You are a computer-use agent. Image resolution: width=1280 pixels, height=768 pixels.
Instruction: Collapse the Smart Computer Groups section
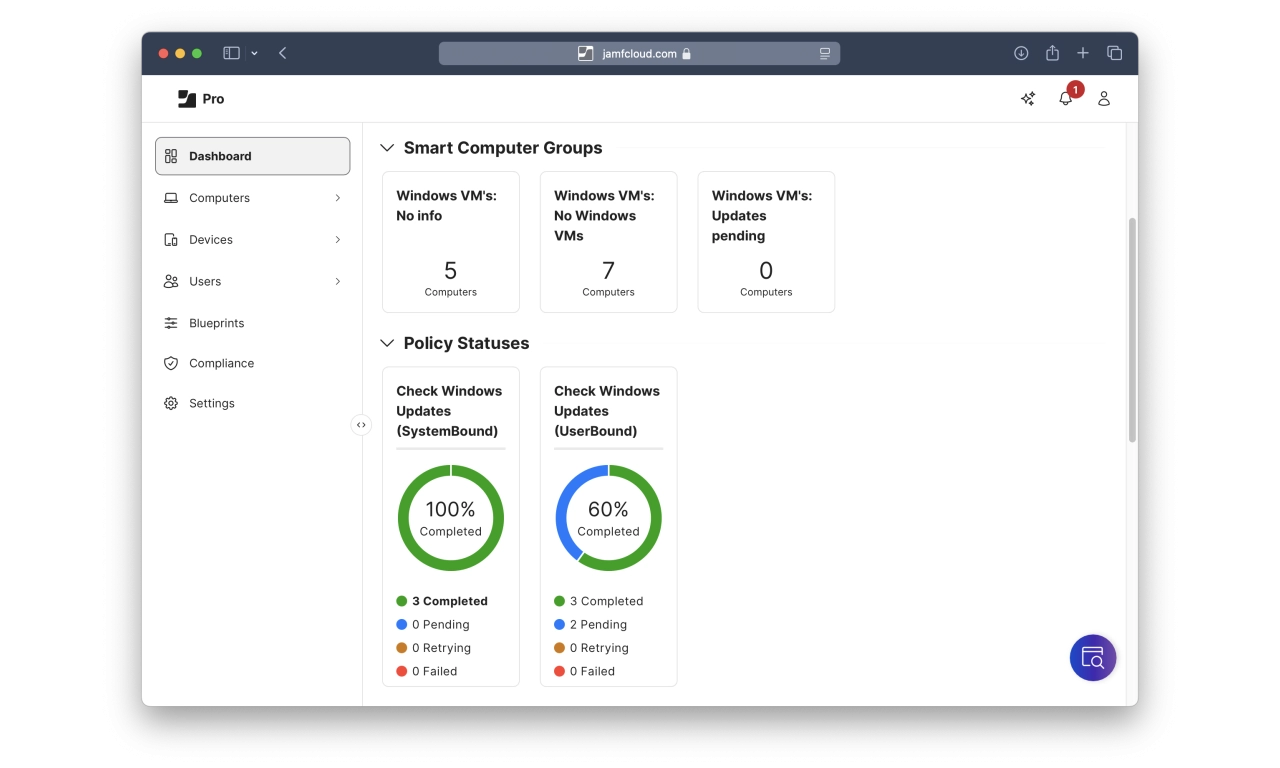coord(387,148)
